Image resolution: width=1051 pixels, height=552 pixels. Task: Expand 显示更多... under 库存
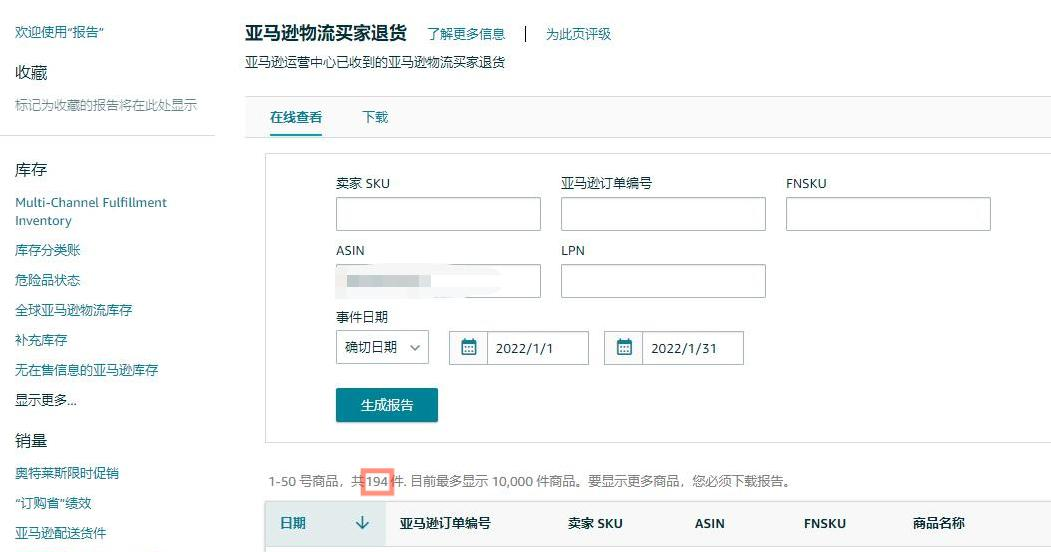(46, 400)
